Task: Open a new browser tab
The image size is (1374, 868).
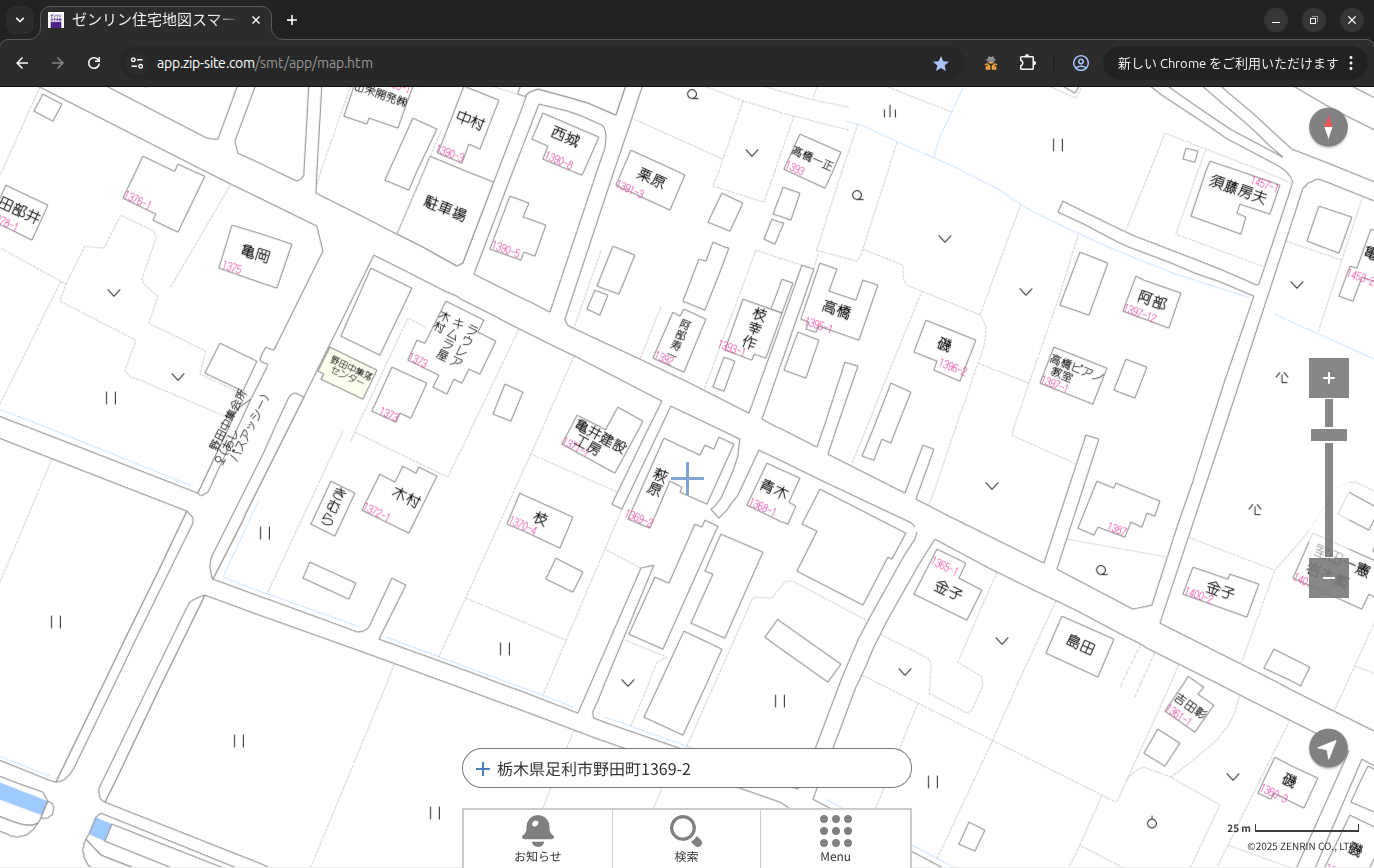Action: pos(291,20)
